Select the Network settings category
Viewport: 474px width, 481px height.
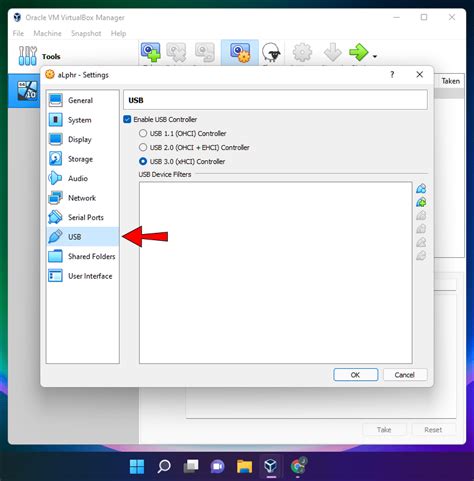[x=82, y=198]
